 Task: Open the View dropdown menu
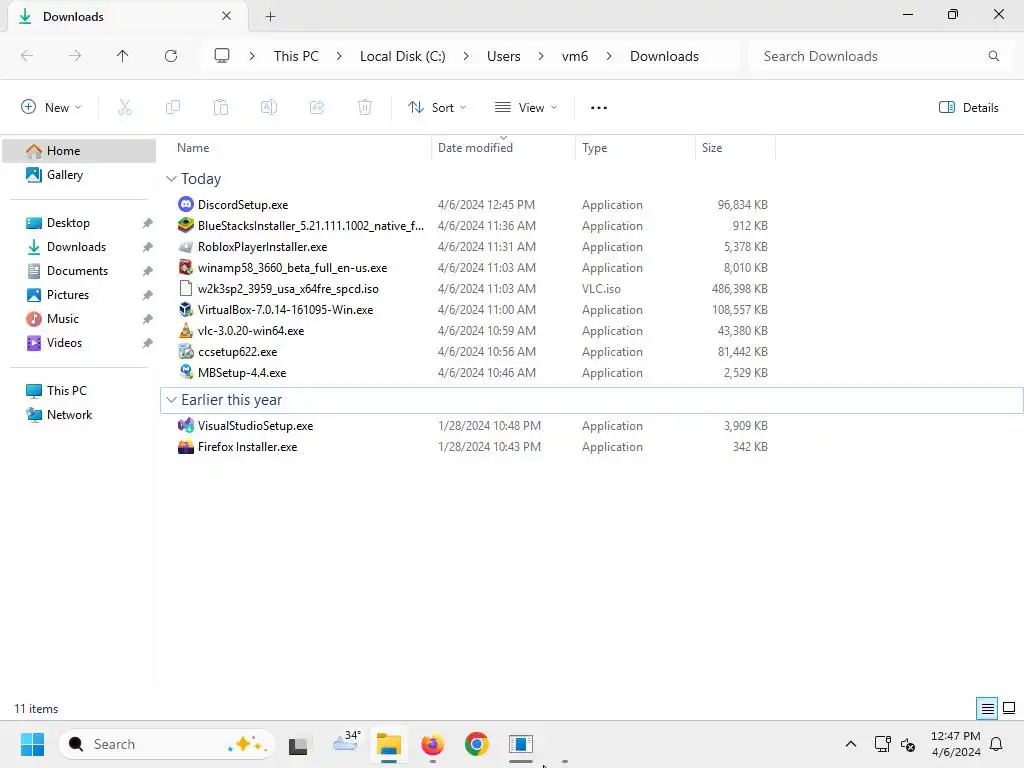point(526,108)
